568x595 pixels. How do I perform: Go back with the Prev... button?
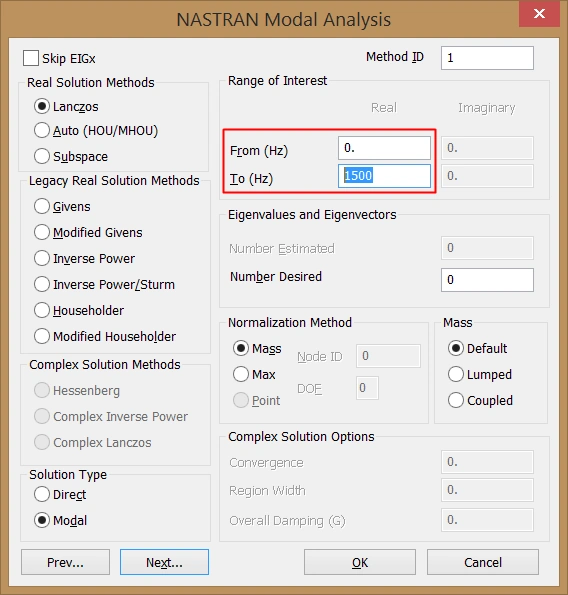(x=65, y=562)
